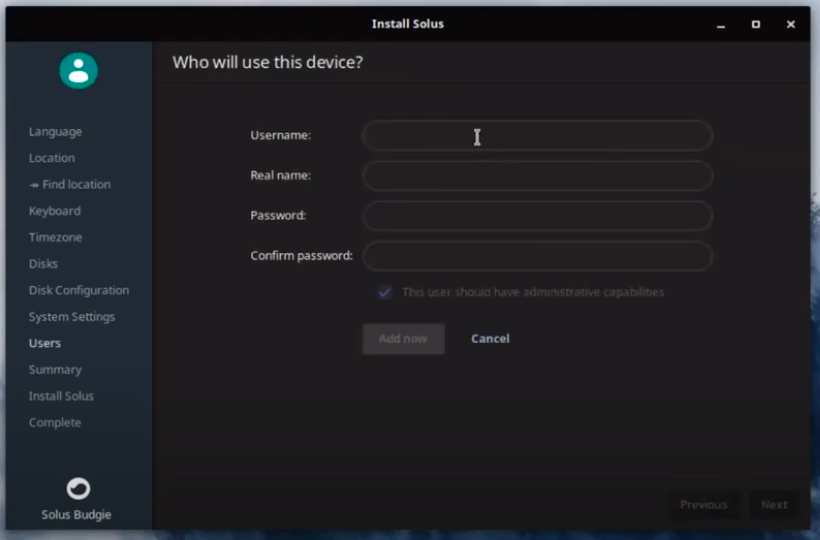820x540 pixels.
Task: Open the Timezone step in sidebar
Action: coord(55,237)
